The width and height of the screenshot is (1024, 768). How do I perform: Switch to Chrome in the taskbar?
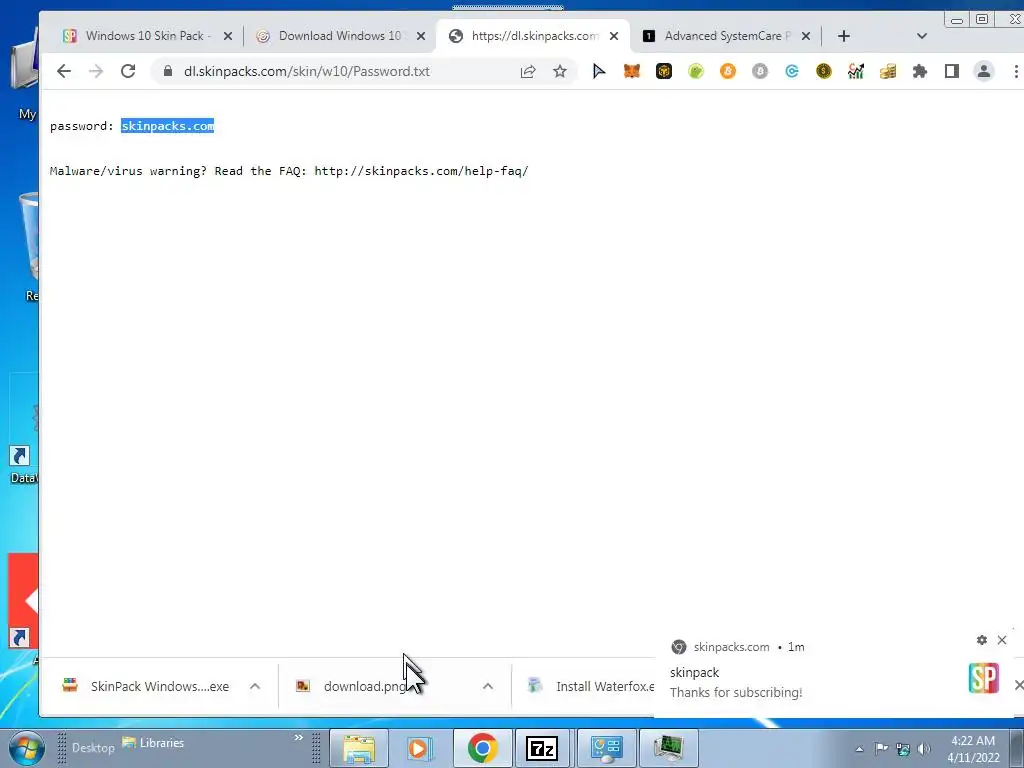tap(482, 748)
